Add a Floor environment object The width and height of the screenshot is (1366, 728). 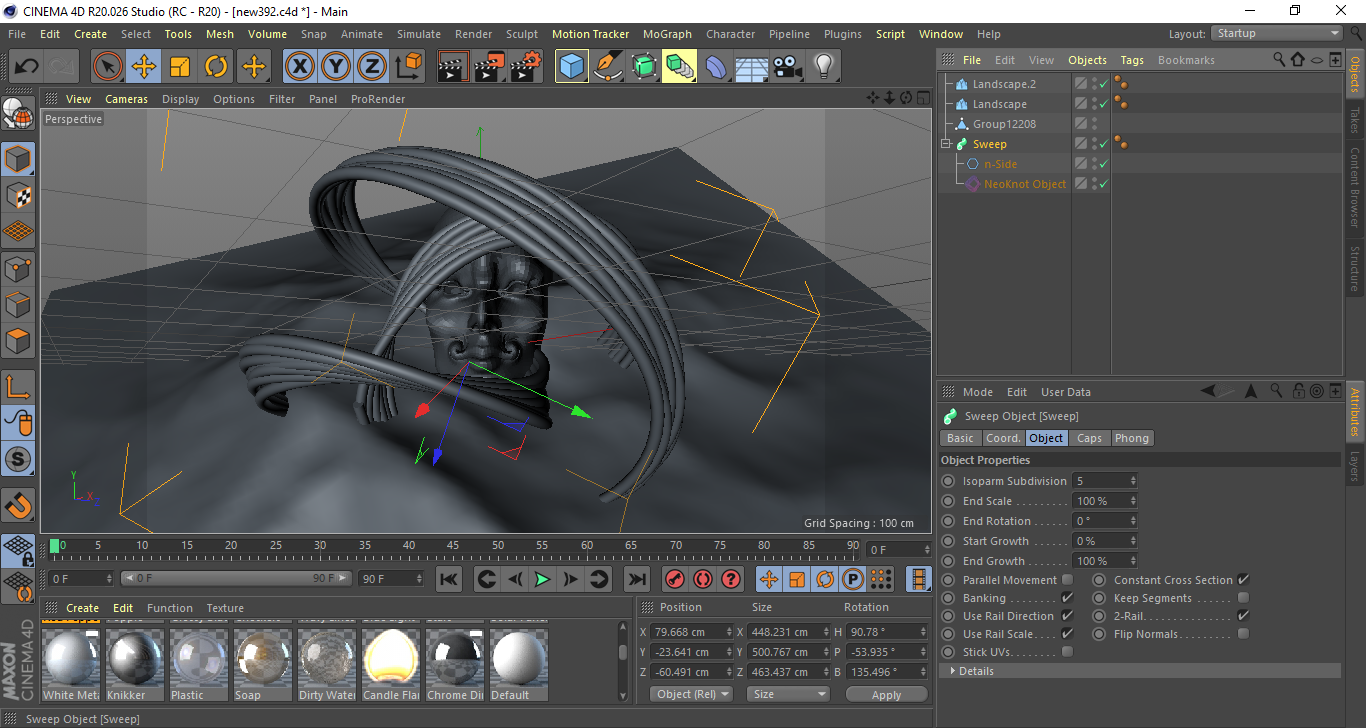pos(752,67)
